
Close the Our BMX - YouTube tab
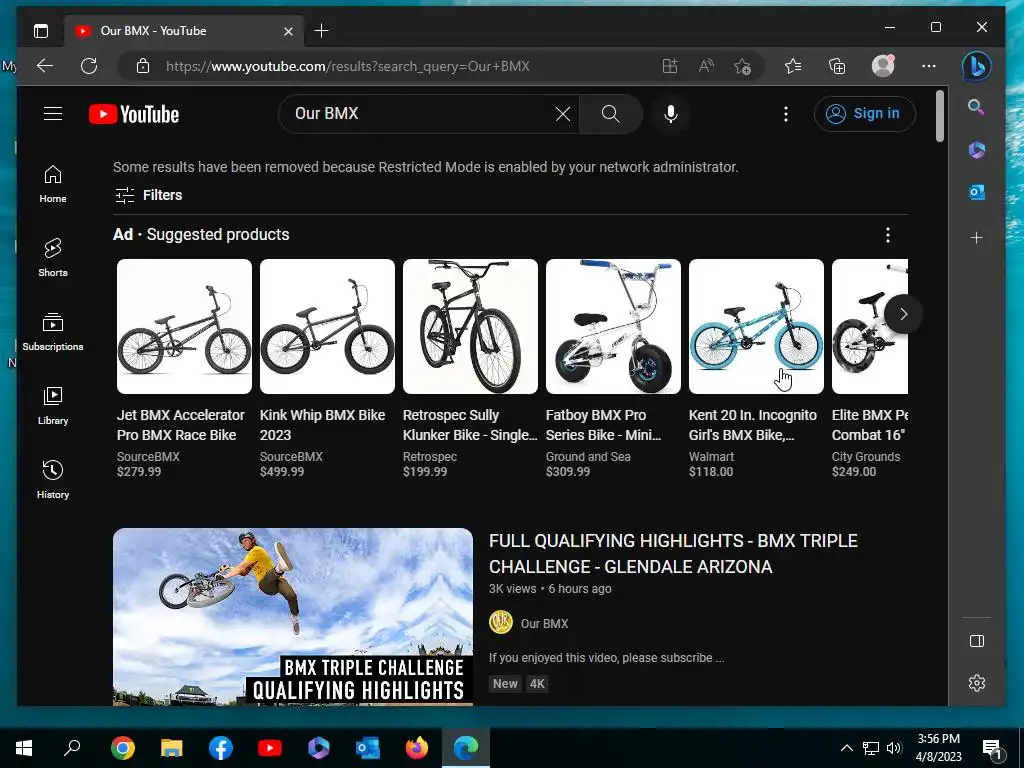coord(288,31)
